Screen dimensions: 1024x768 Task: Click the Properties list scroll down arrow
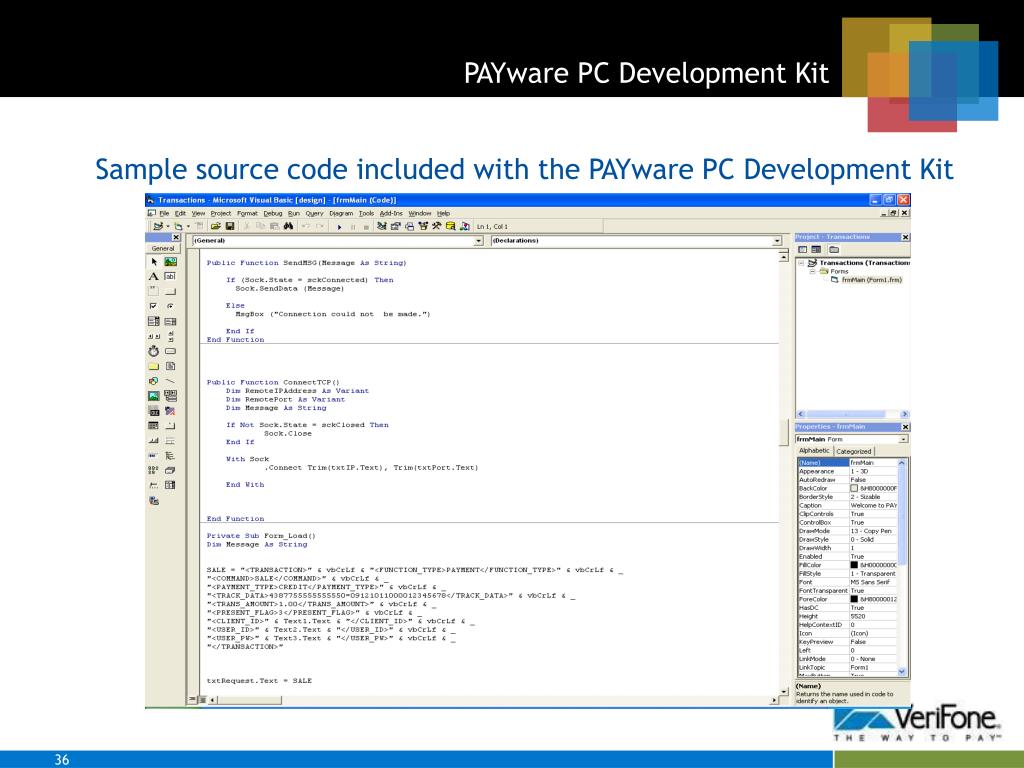(x=903, y=671)
